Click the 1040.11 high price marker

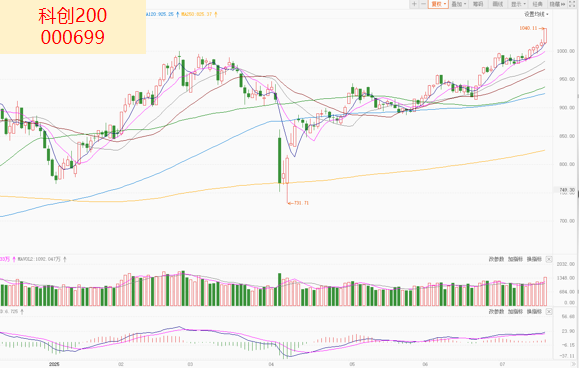click(x=529, y=28)
